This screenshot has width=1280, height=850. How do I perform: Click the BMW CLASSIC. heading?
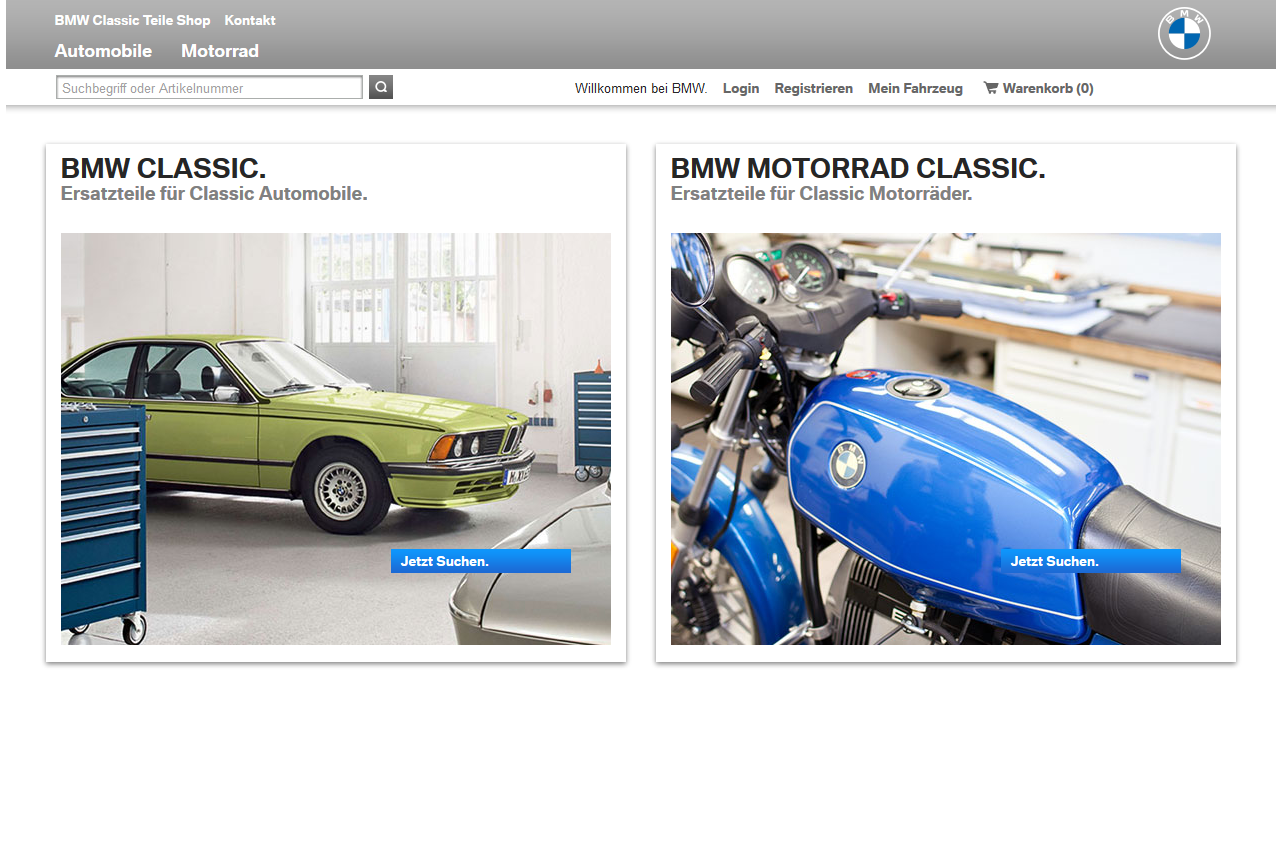coord(164,168)
